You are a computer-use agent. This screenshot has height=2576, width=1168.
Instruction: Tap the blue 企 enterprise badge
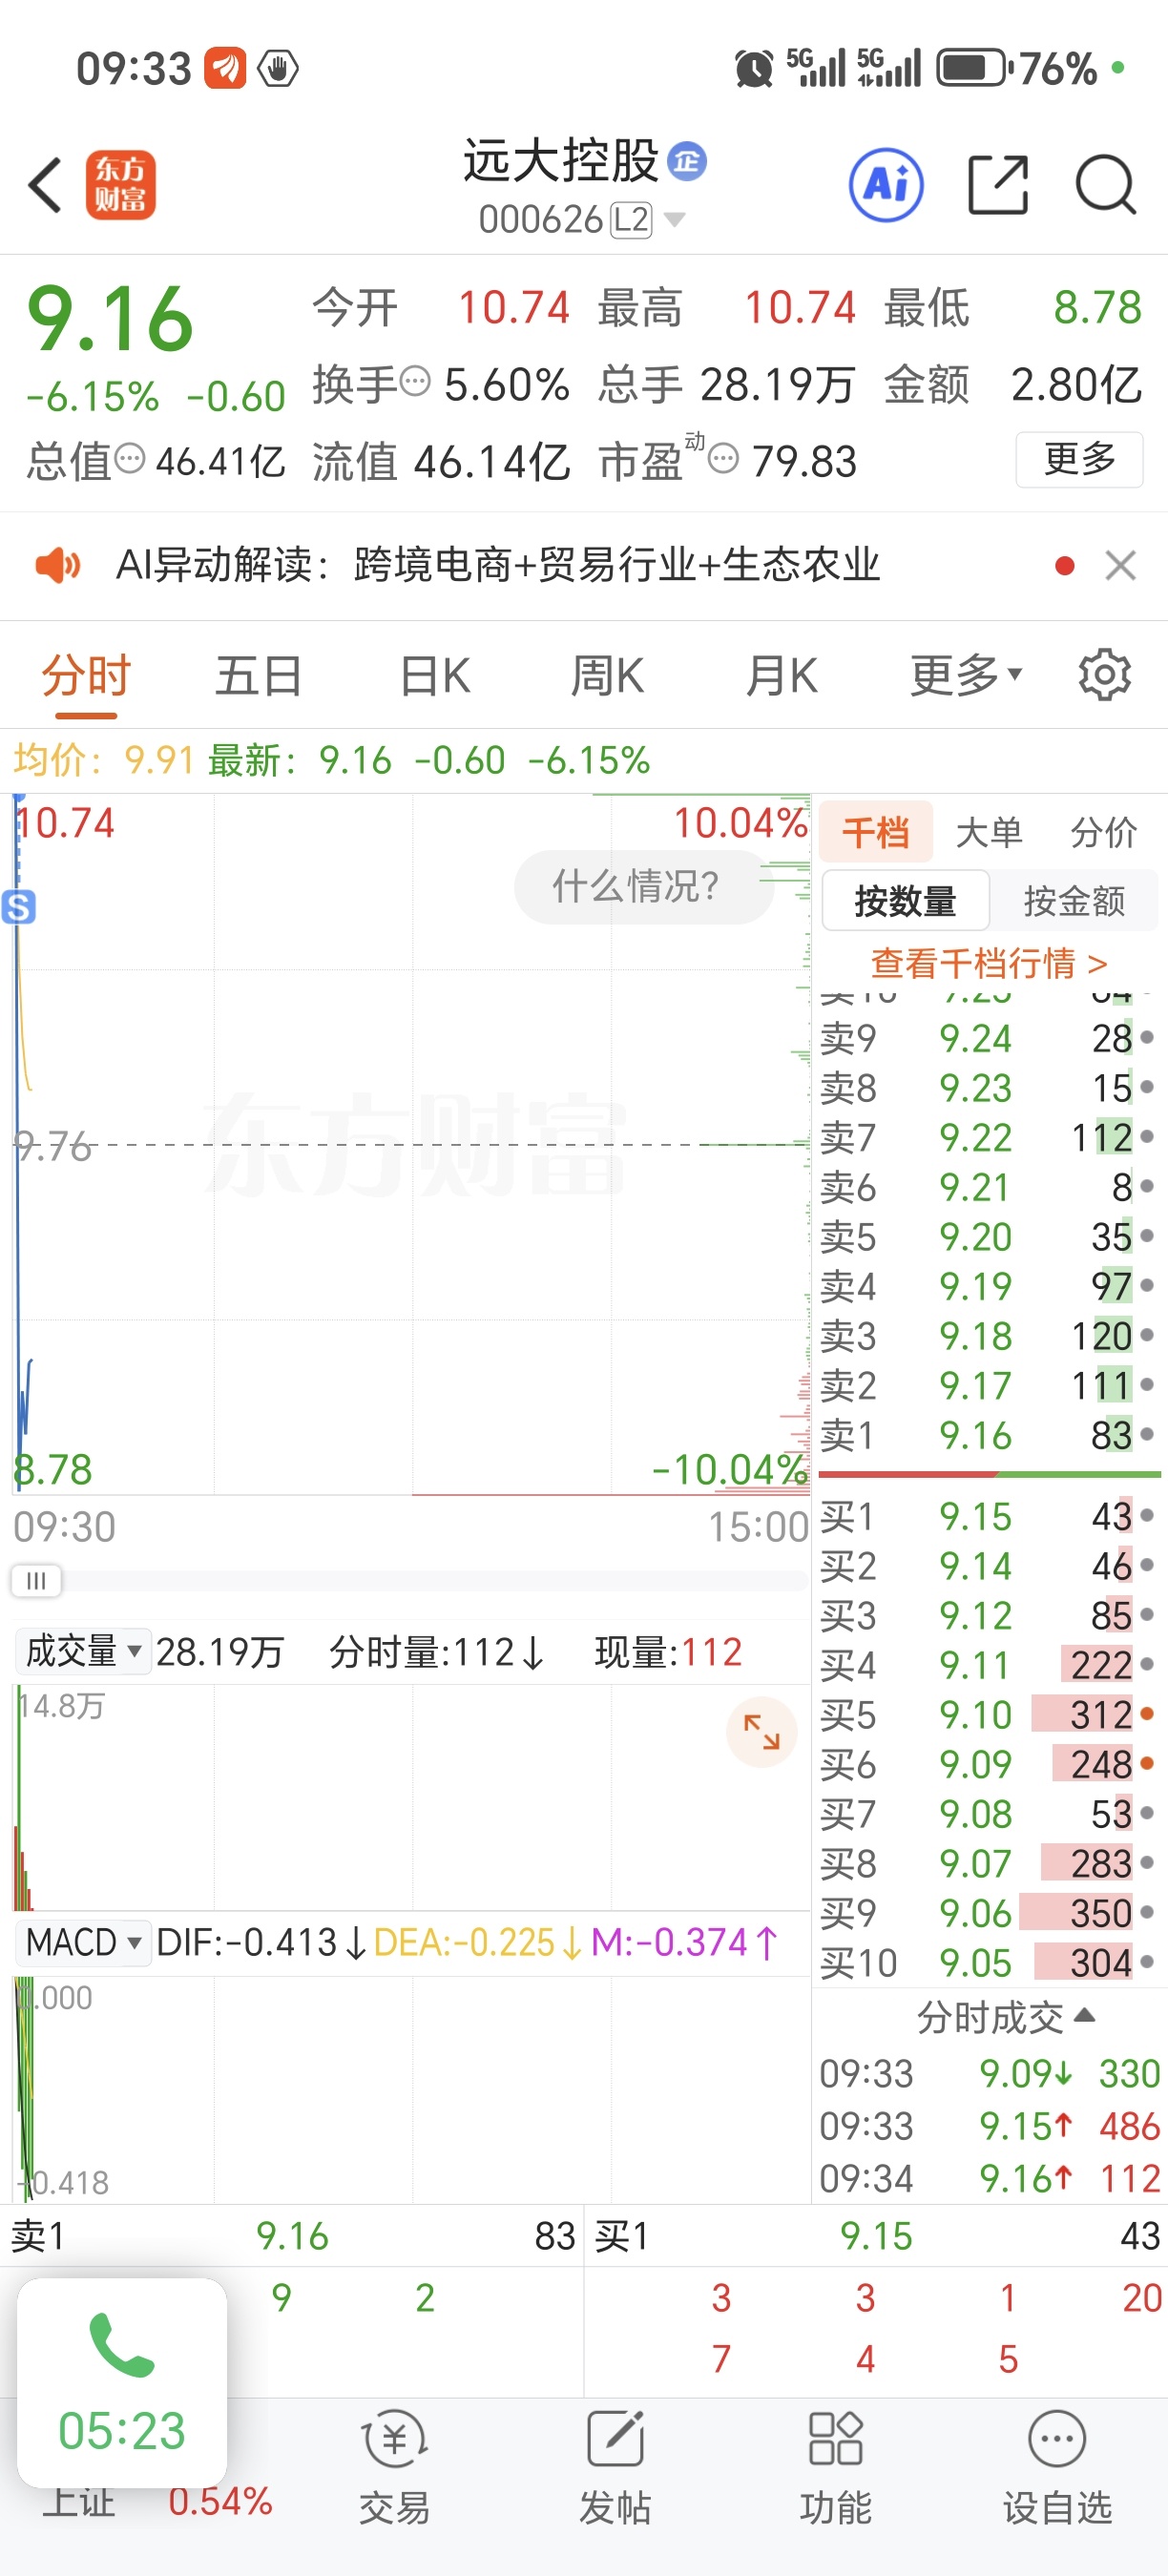687,161
